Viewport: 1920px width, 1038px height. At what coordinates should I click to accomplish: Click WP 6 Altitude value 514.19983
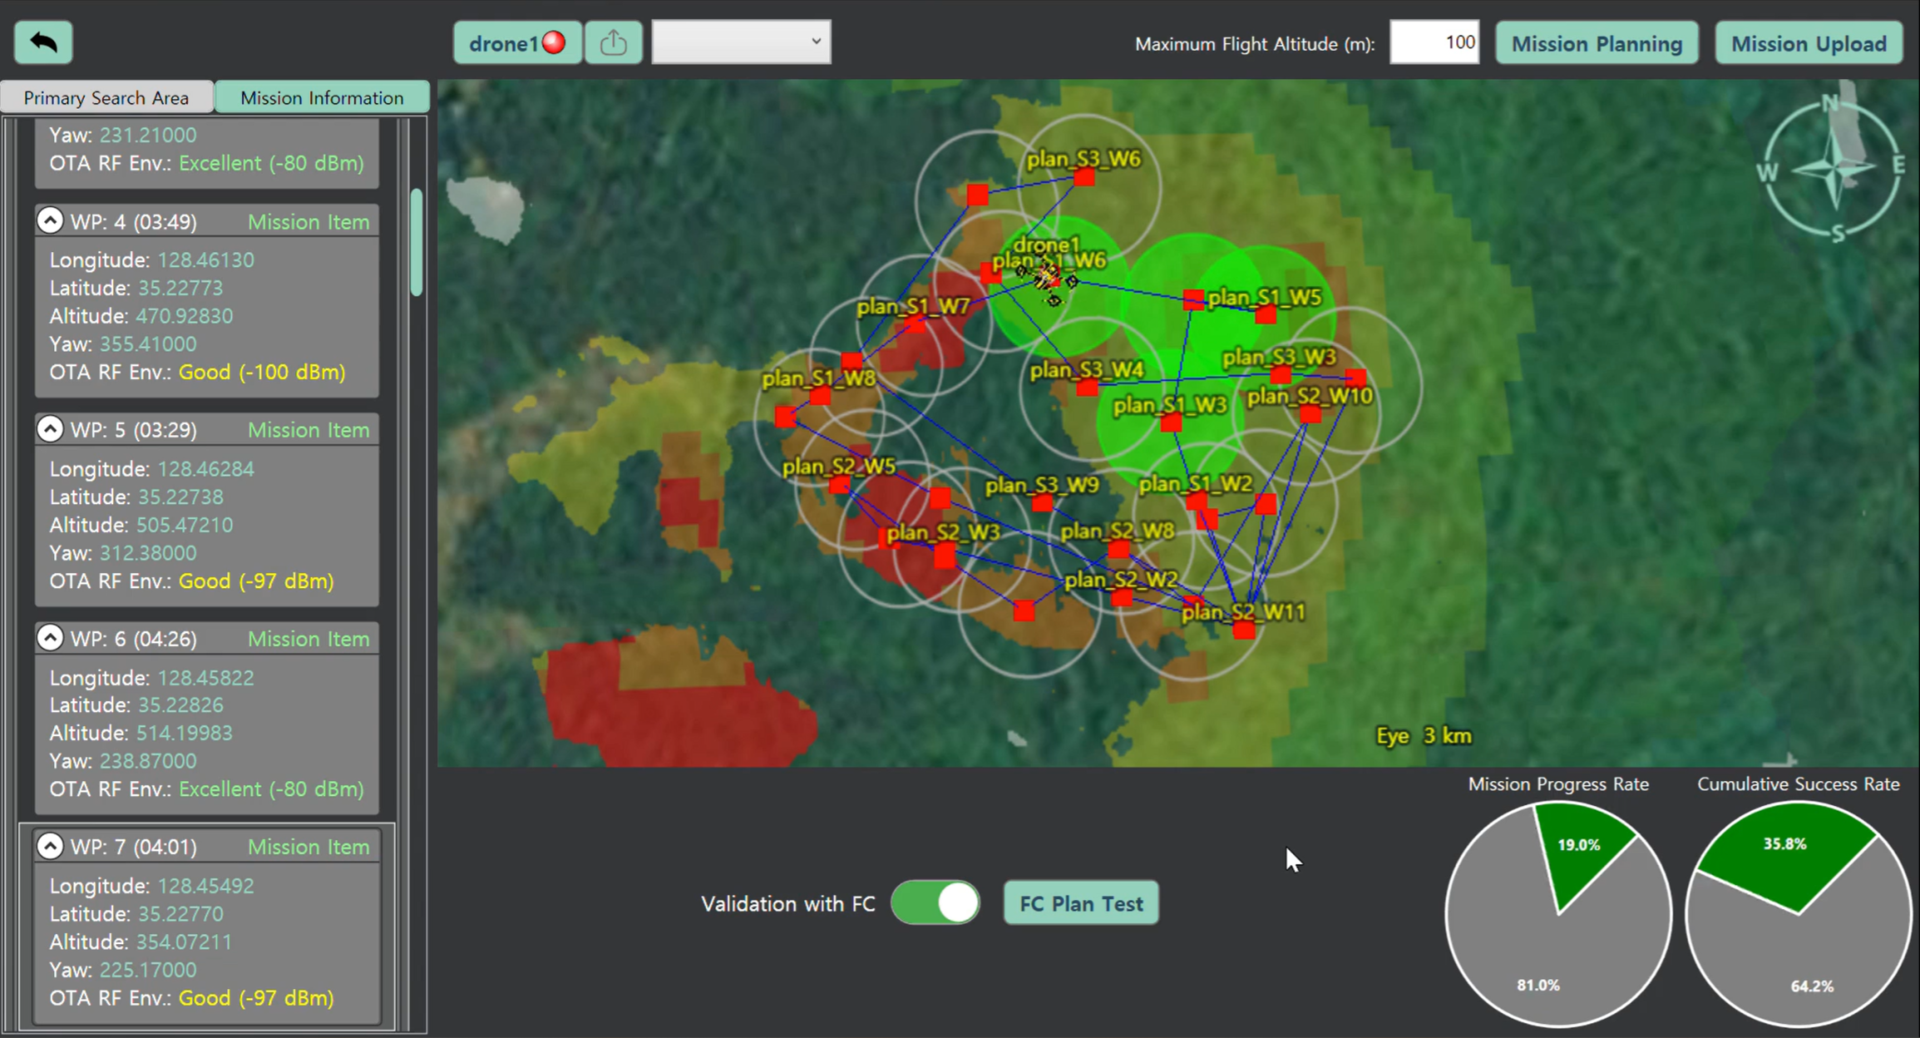(x=184, y=733)
